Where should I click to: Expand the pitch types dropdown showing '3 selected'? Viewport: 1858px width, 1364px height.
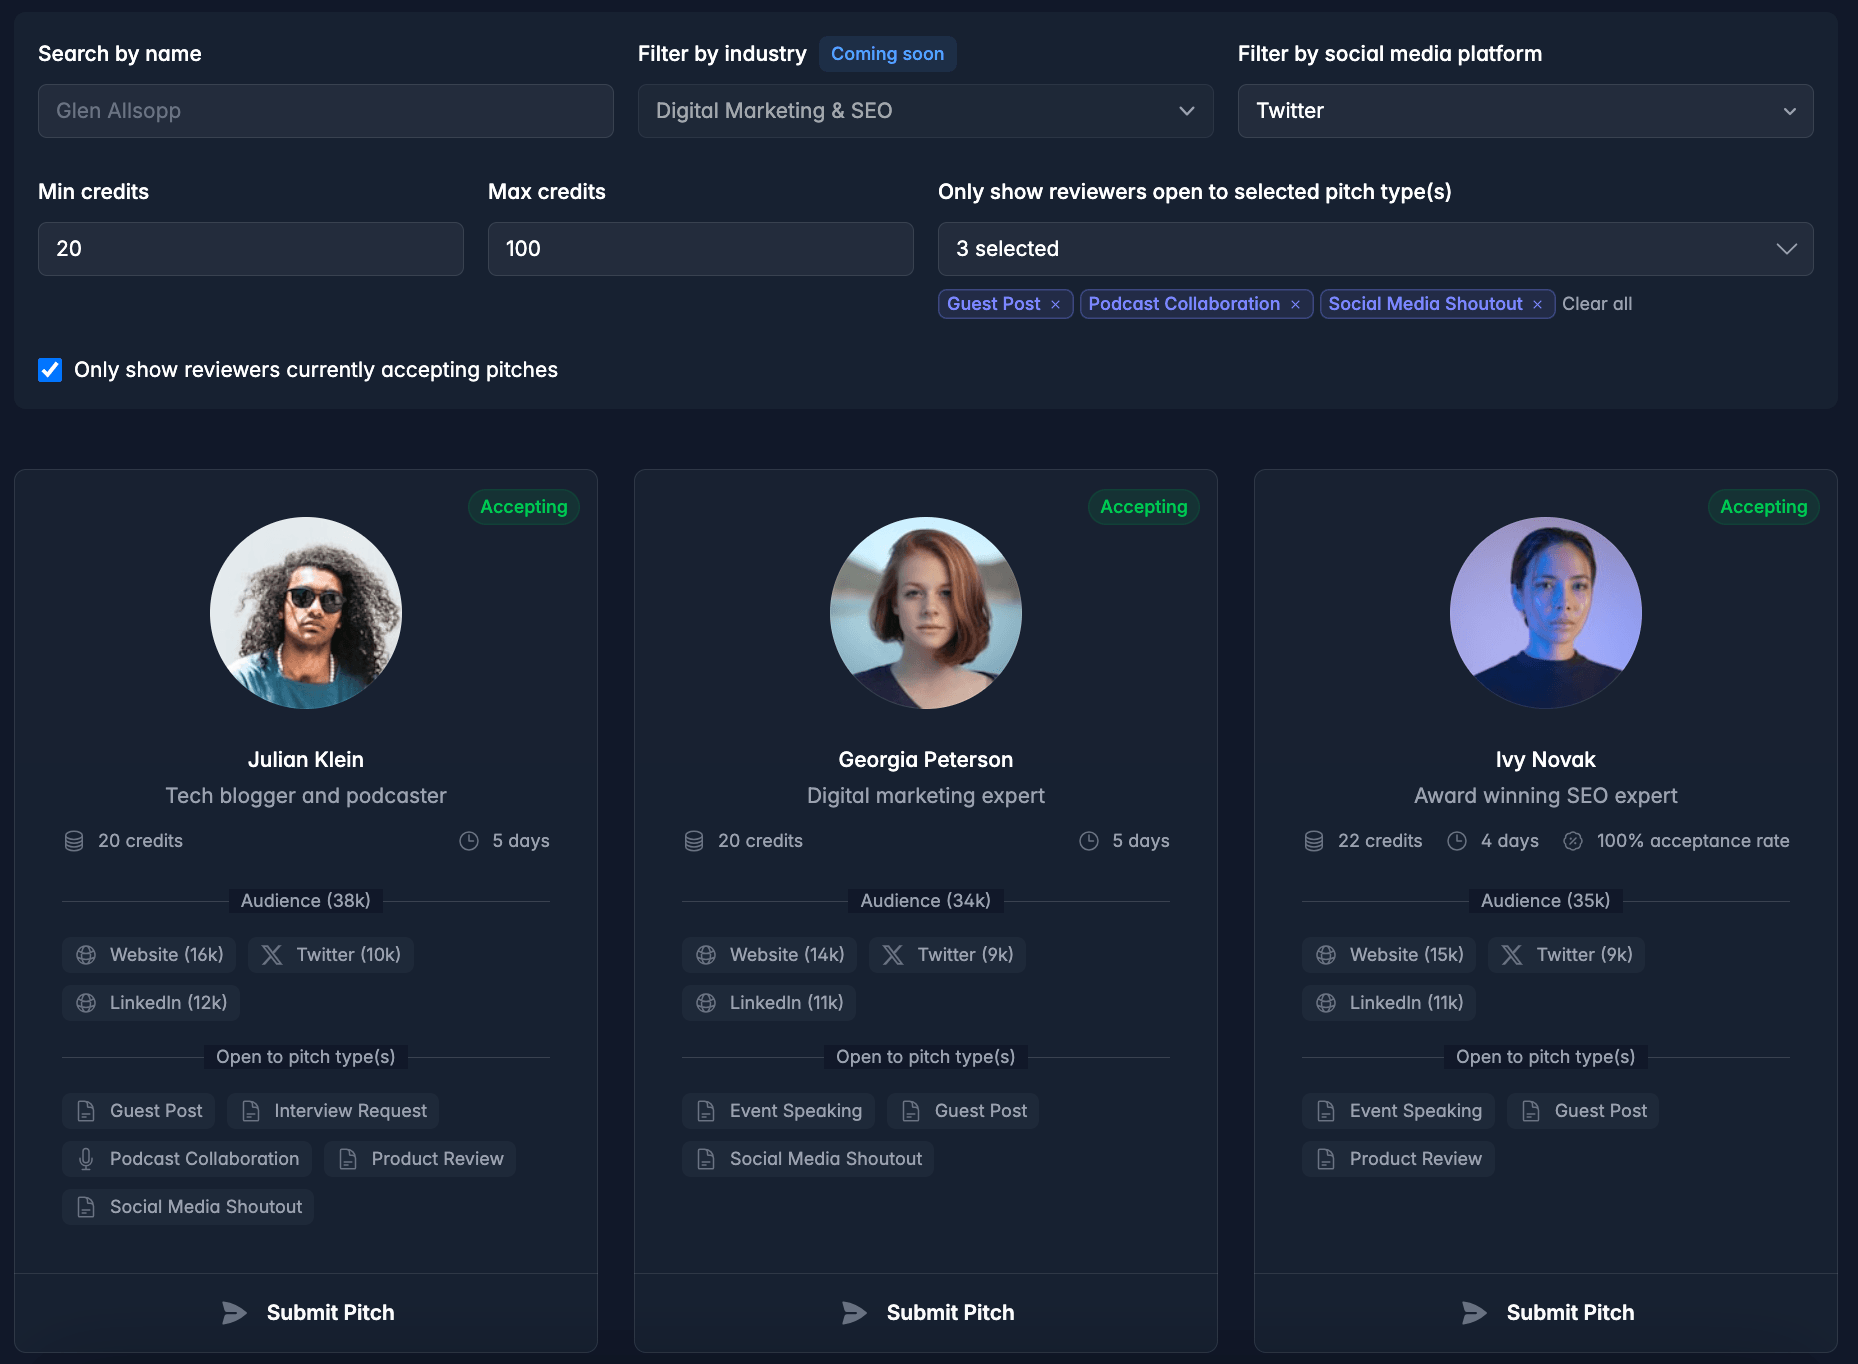tap(1375, 249)
